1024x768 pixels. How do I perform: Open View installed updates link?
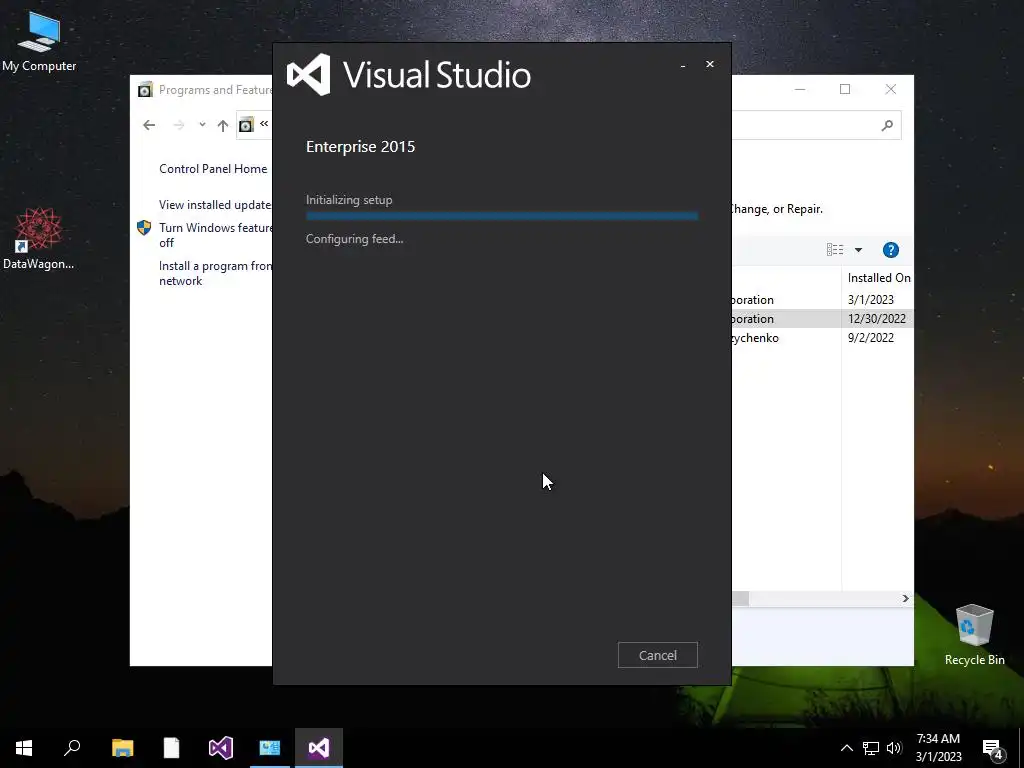[215, 204]
